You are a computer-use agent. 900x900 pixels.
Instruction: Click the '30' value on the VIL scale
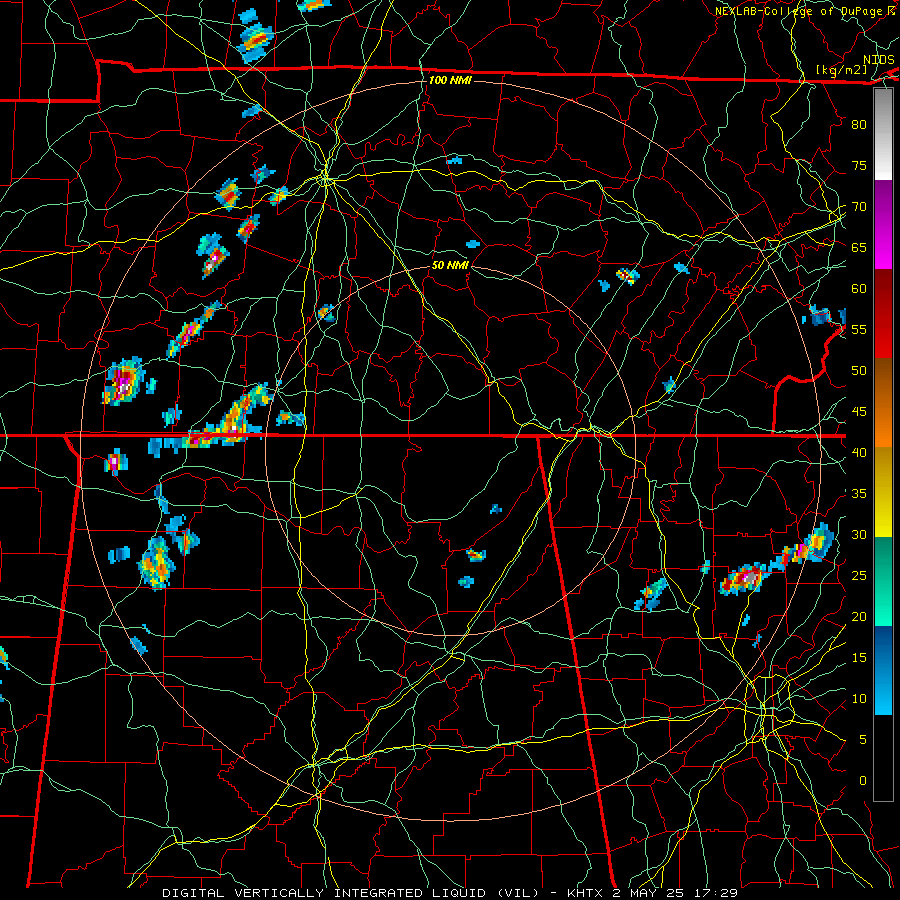(859, 534)
